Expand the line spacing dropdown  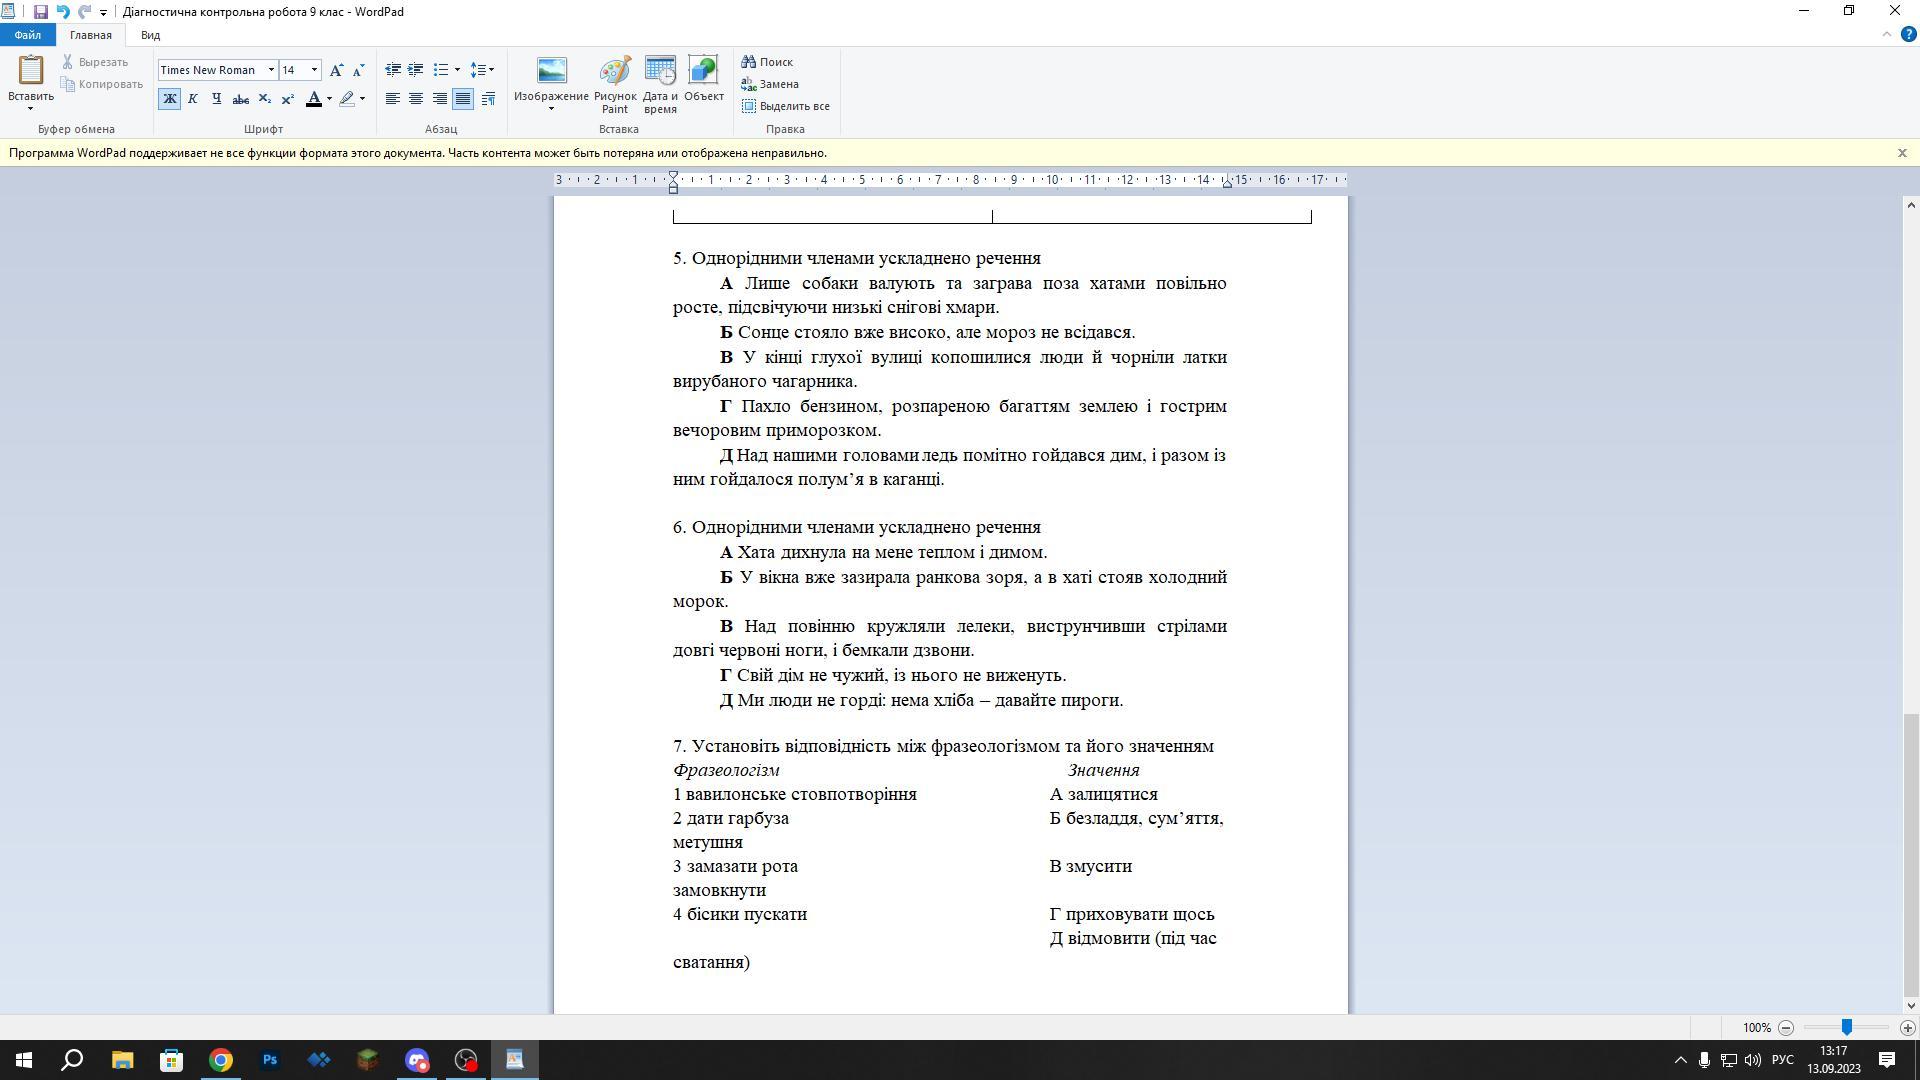(x=491, y=70)
